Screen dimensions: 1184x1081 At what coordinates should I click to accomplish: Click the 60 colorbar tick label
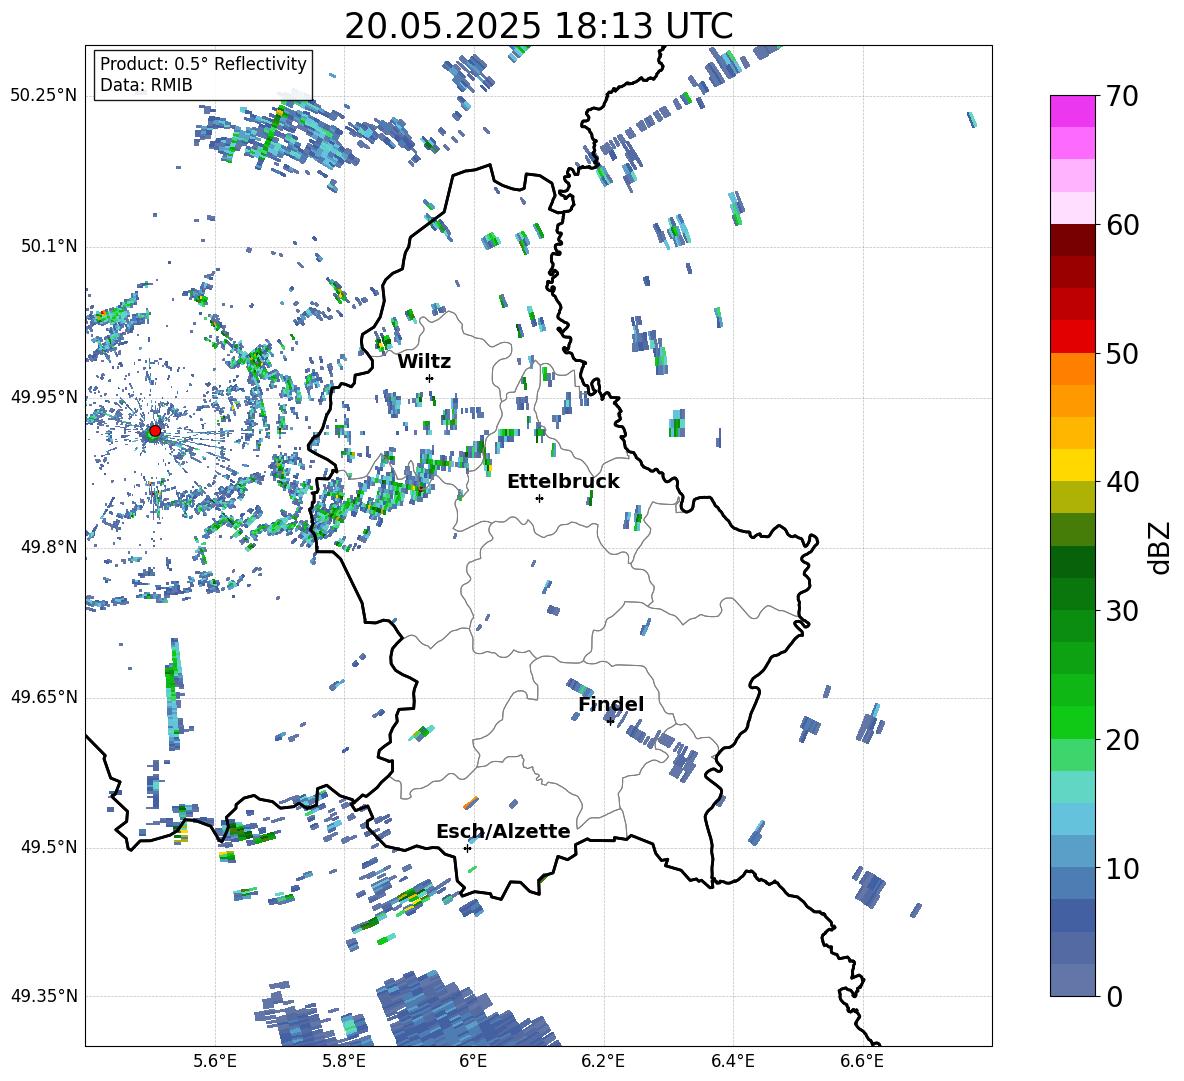(x=1122, y=225)
